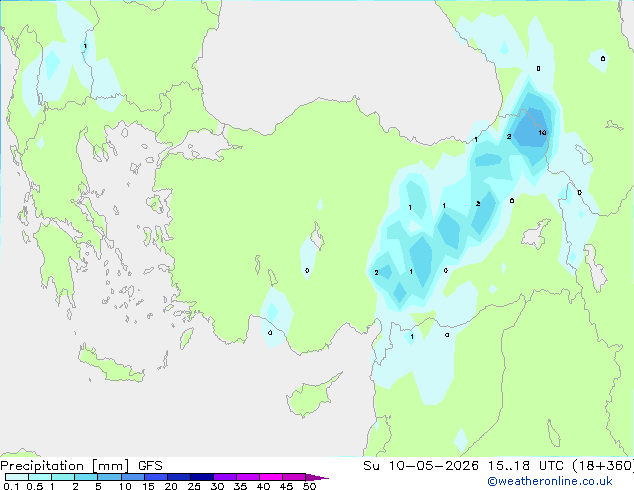The width and height of the screenshot is (634, 490).
Task: Click the 40–45 mm magenta legend swatch
Action: tap(271, 477)
